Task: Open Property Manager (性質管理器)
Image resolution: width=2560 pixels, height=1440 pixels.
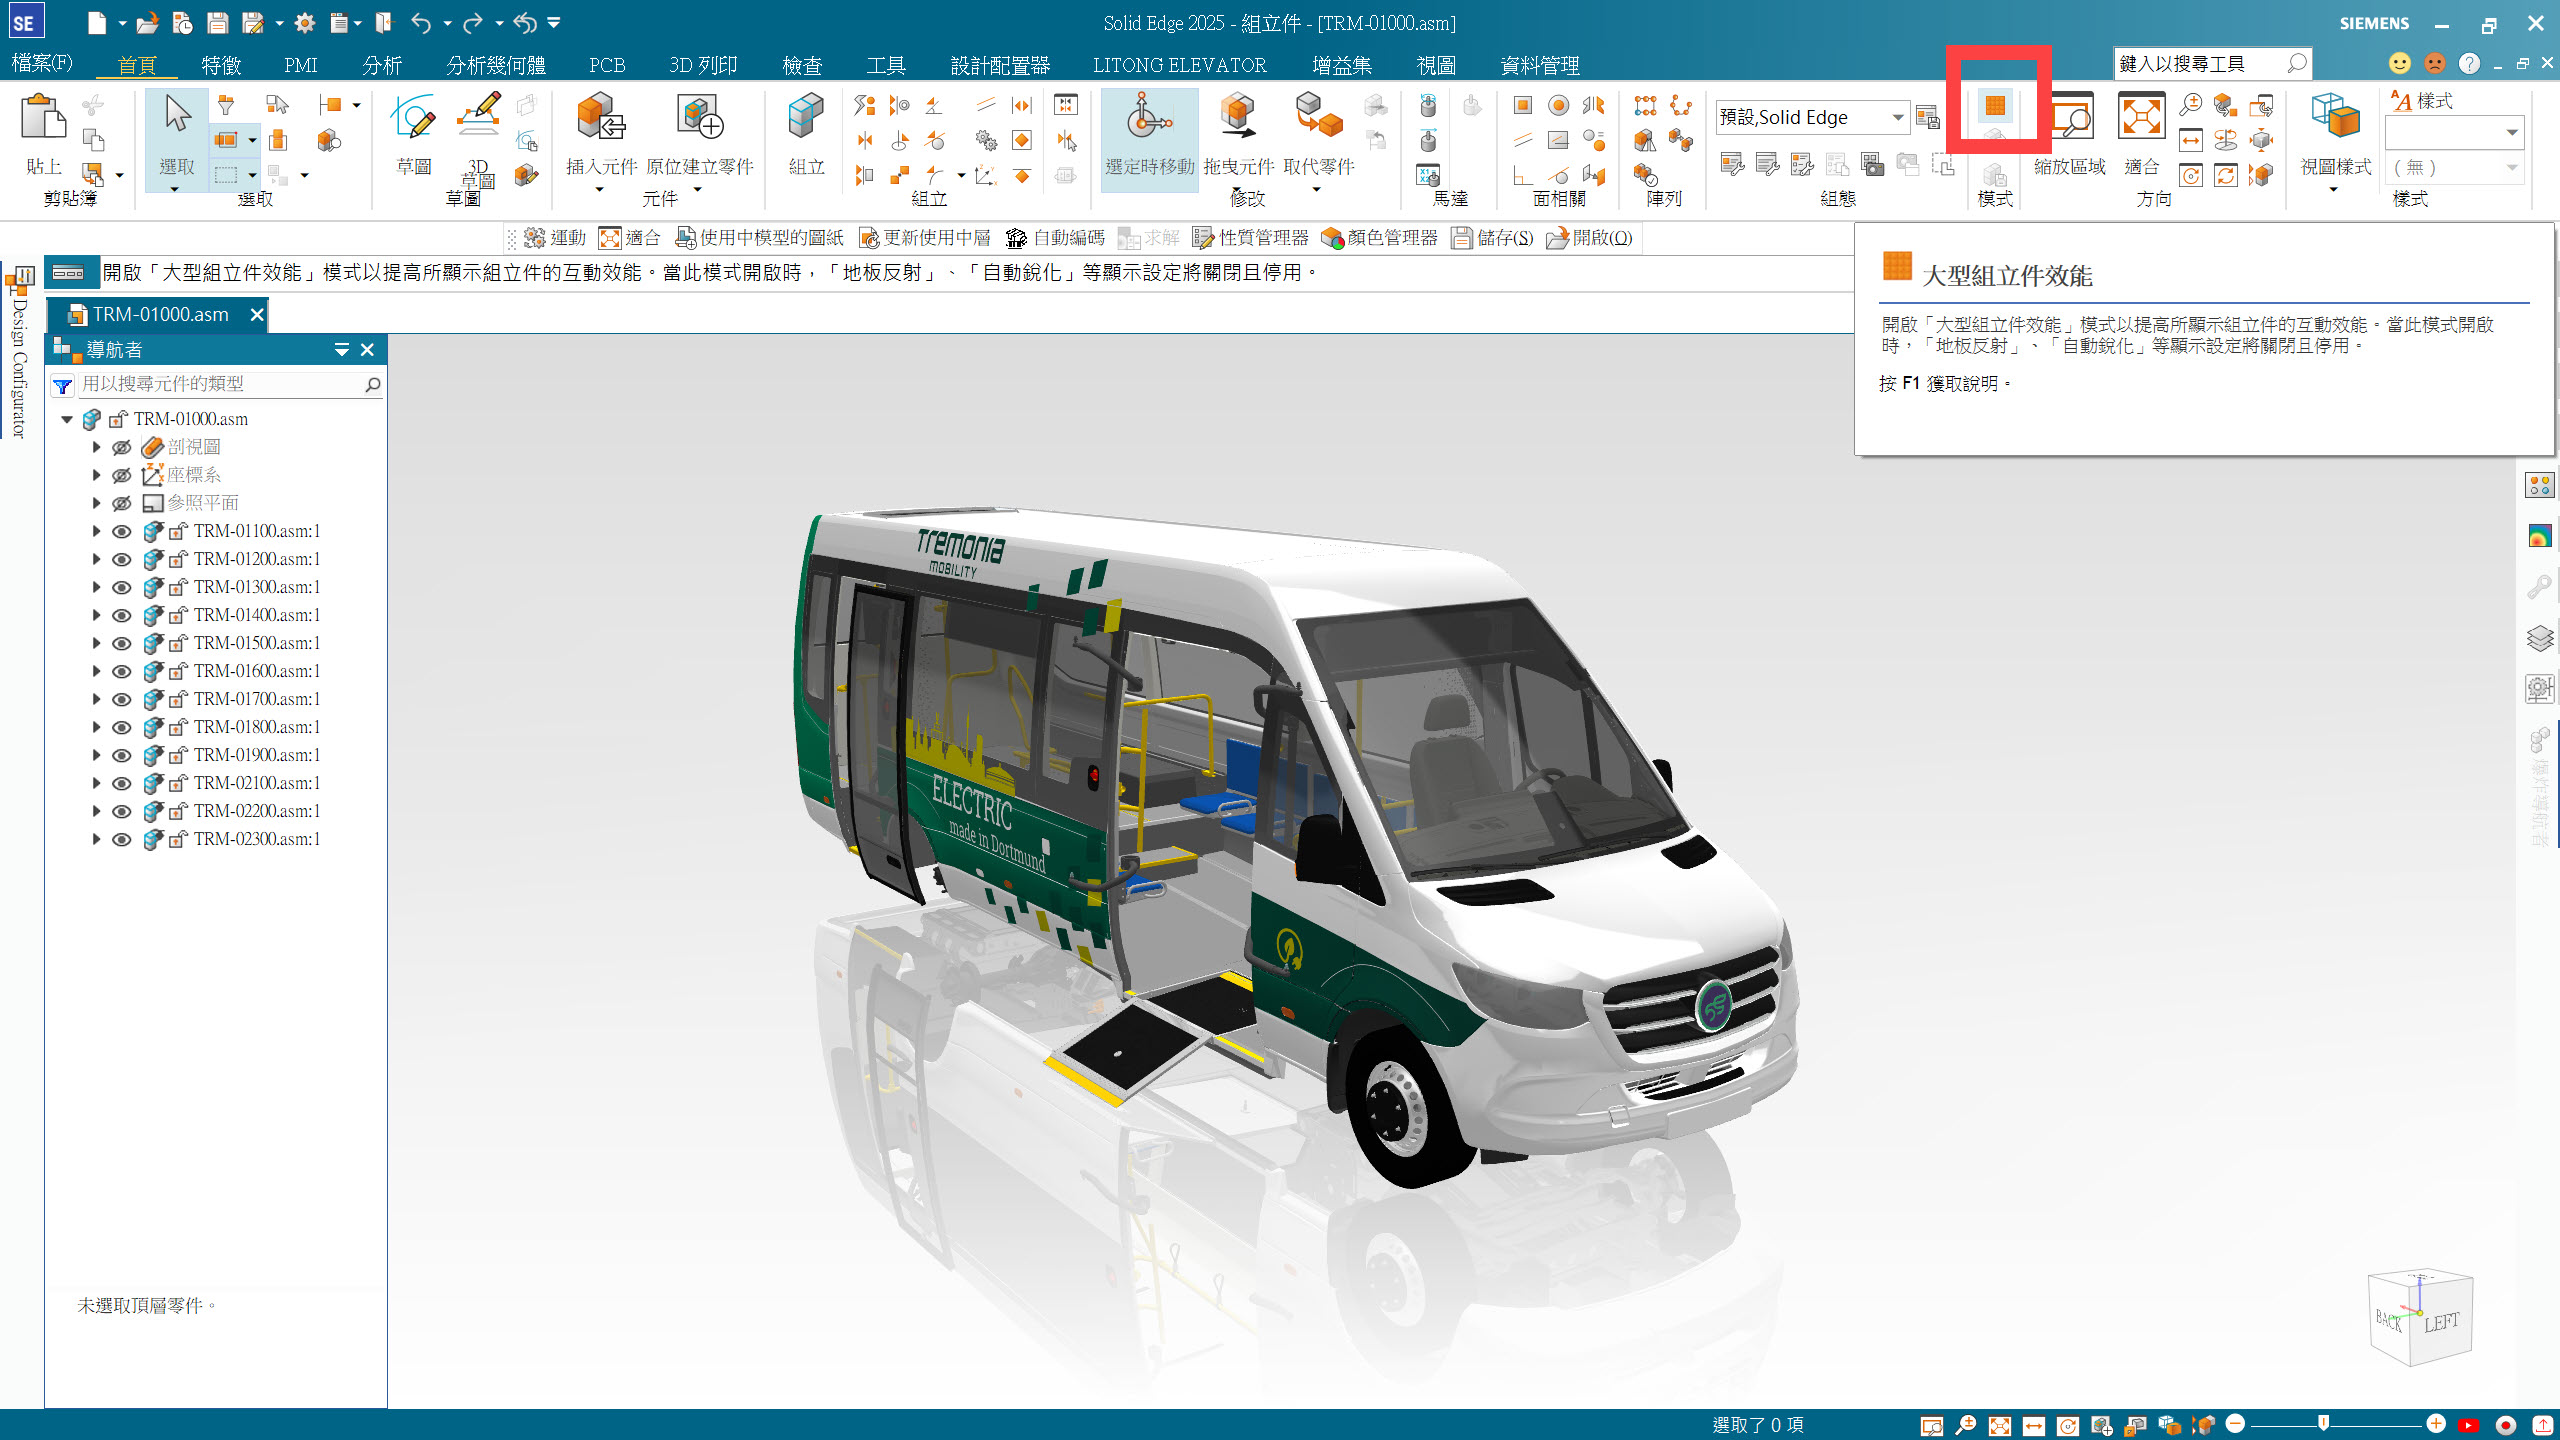Action: [x=1250, y=238]
